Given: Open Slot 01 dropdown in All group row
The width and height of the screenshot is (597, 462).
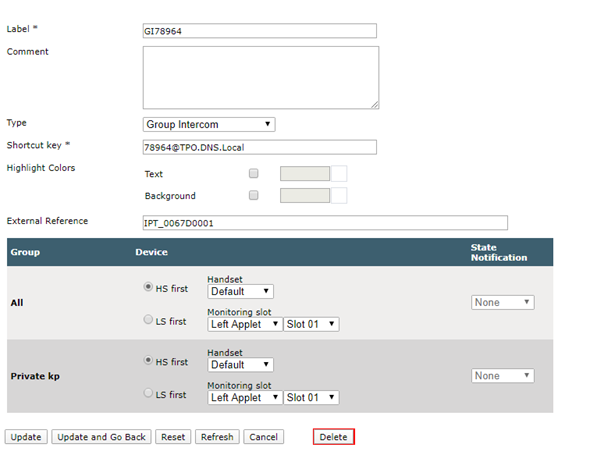Looking at the screenshot, I should point(311,325).
